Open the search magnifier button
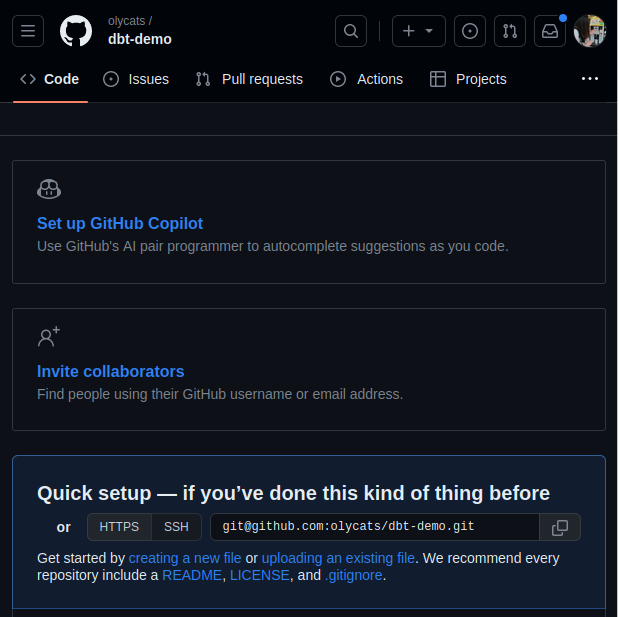Screen dimensions: 619x617 point(351,31)
